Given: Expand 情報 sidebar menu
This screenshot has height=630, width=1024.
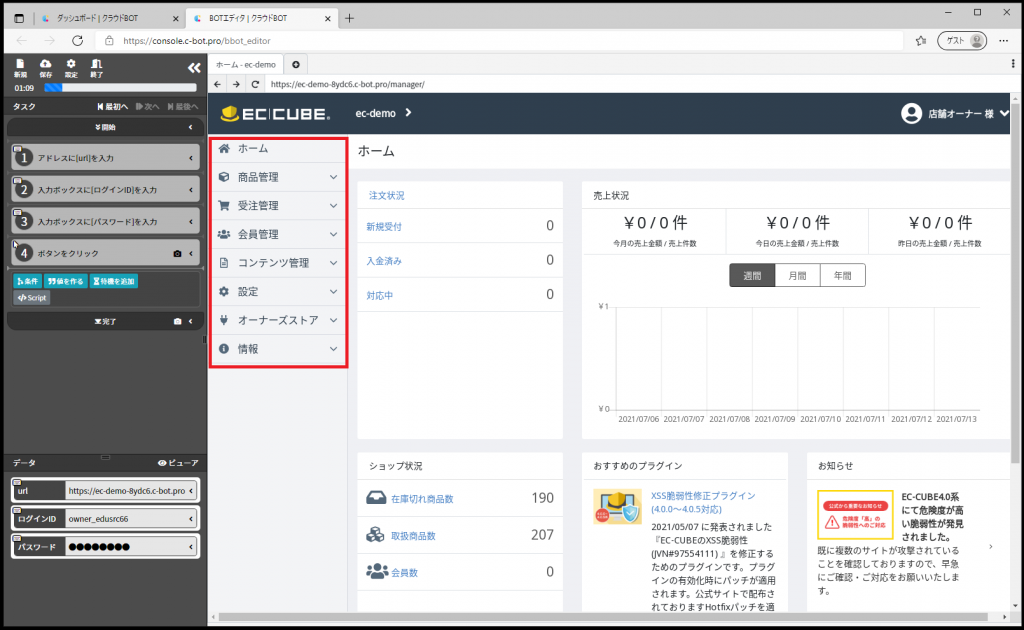Looking at the screenshot, I should click(x=279, y=349).
